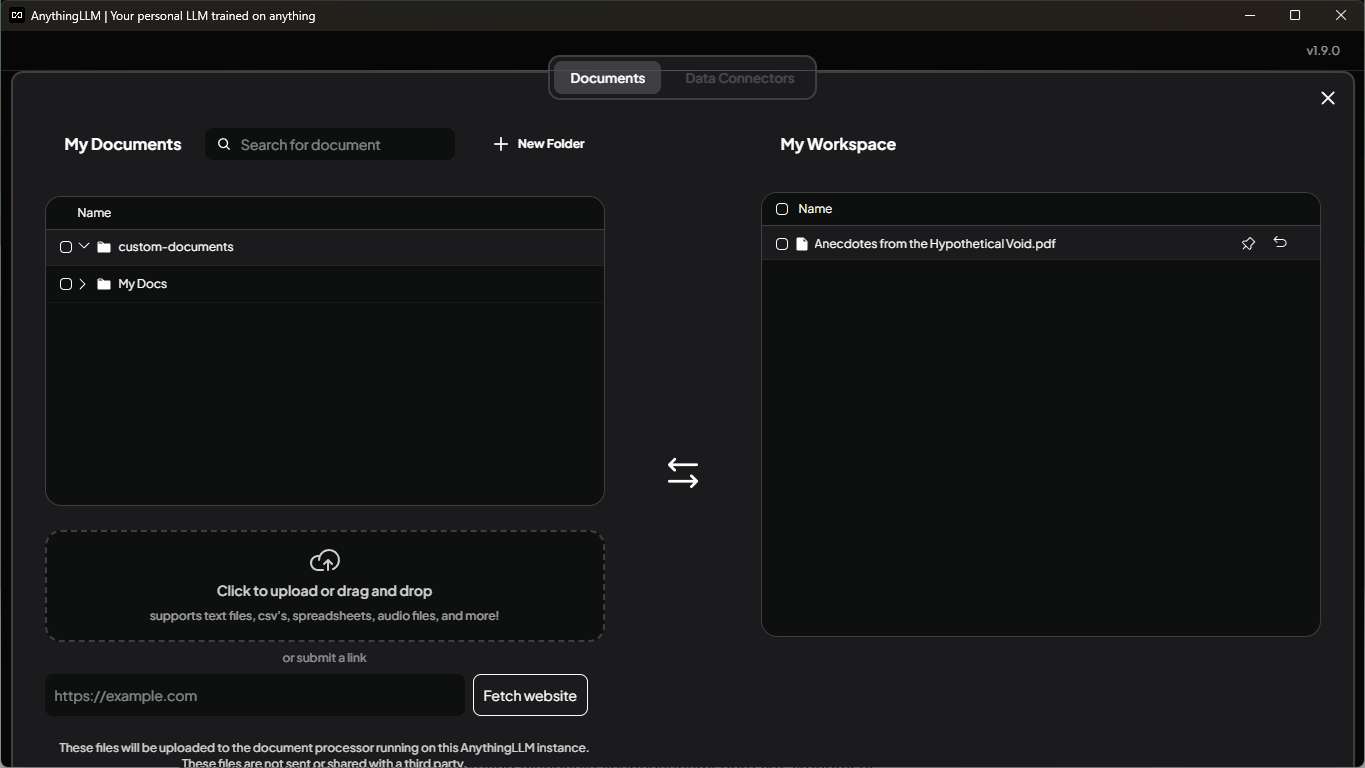Click the cloud upload icon
The height and width of the screenshot is (768, 1365).
point(325,561)
